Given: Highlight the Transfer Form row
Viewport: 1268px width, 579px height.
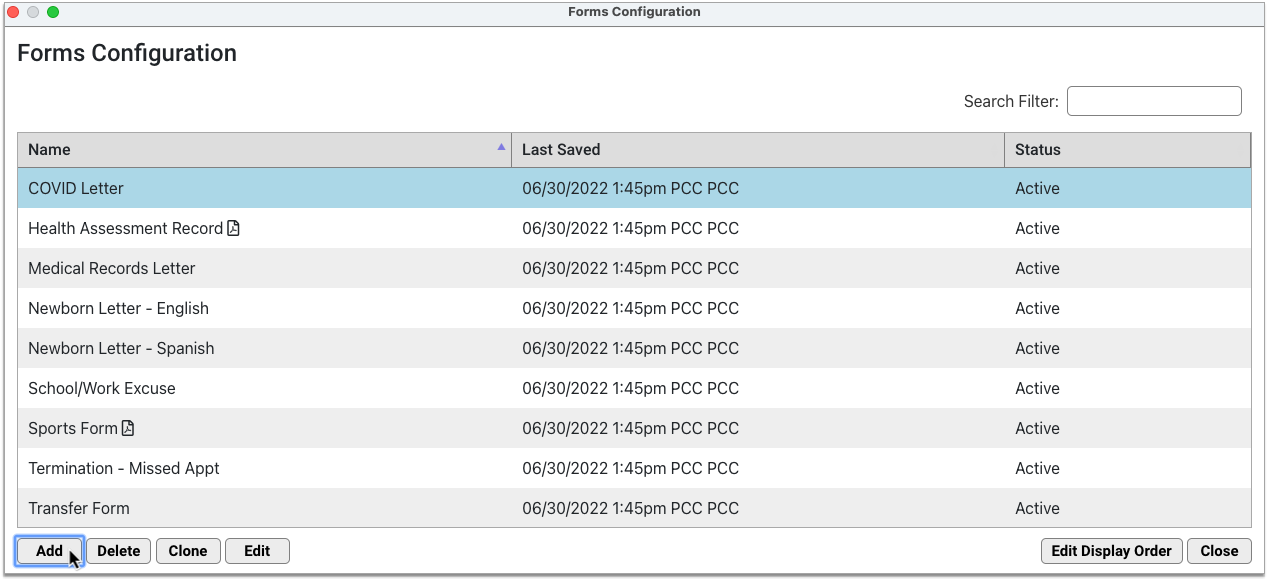Looking at the screenshot, I should (634, 508).
